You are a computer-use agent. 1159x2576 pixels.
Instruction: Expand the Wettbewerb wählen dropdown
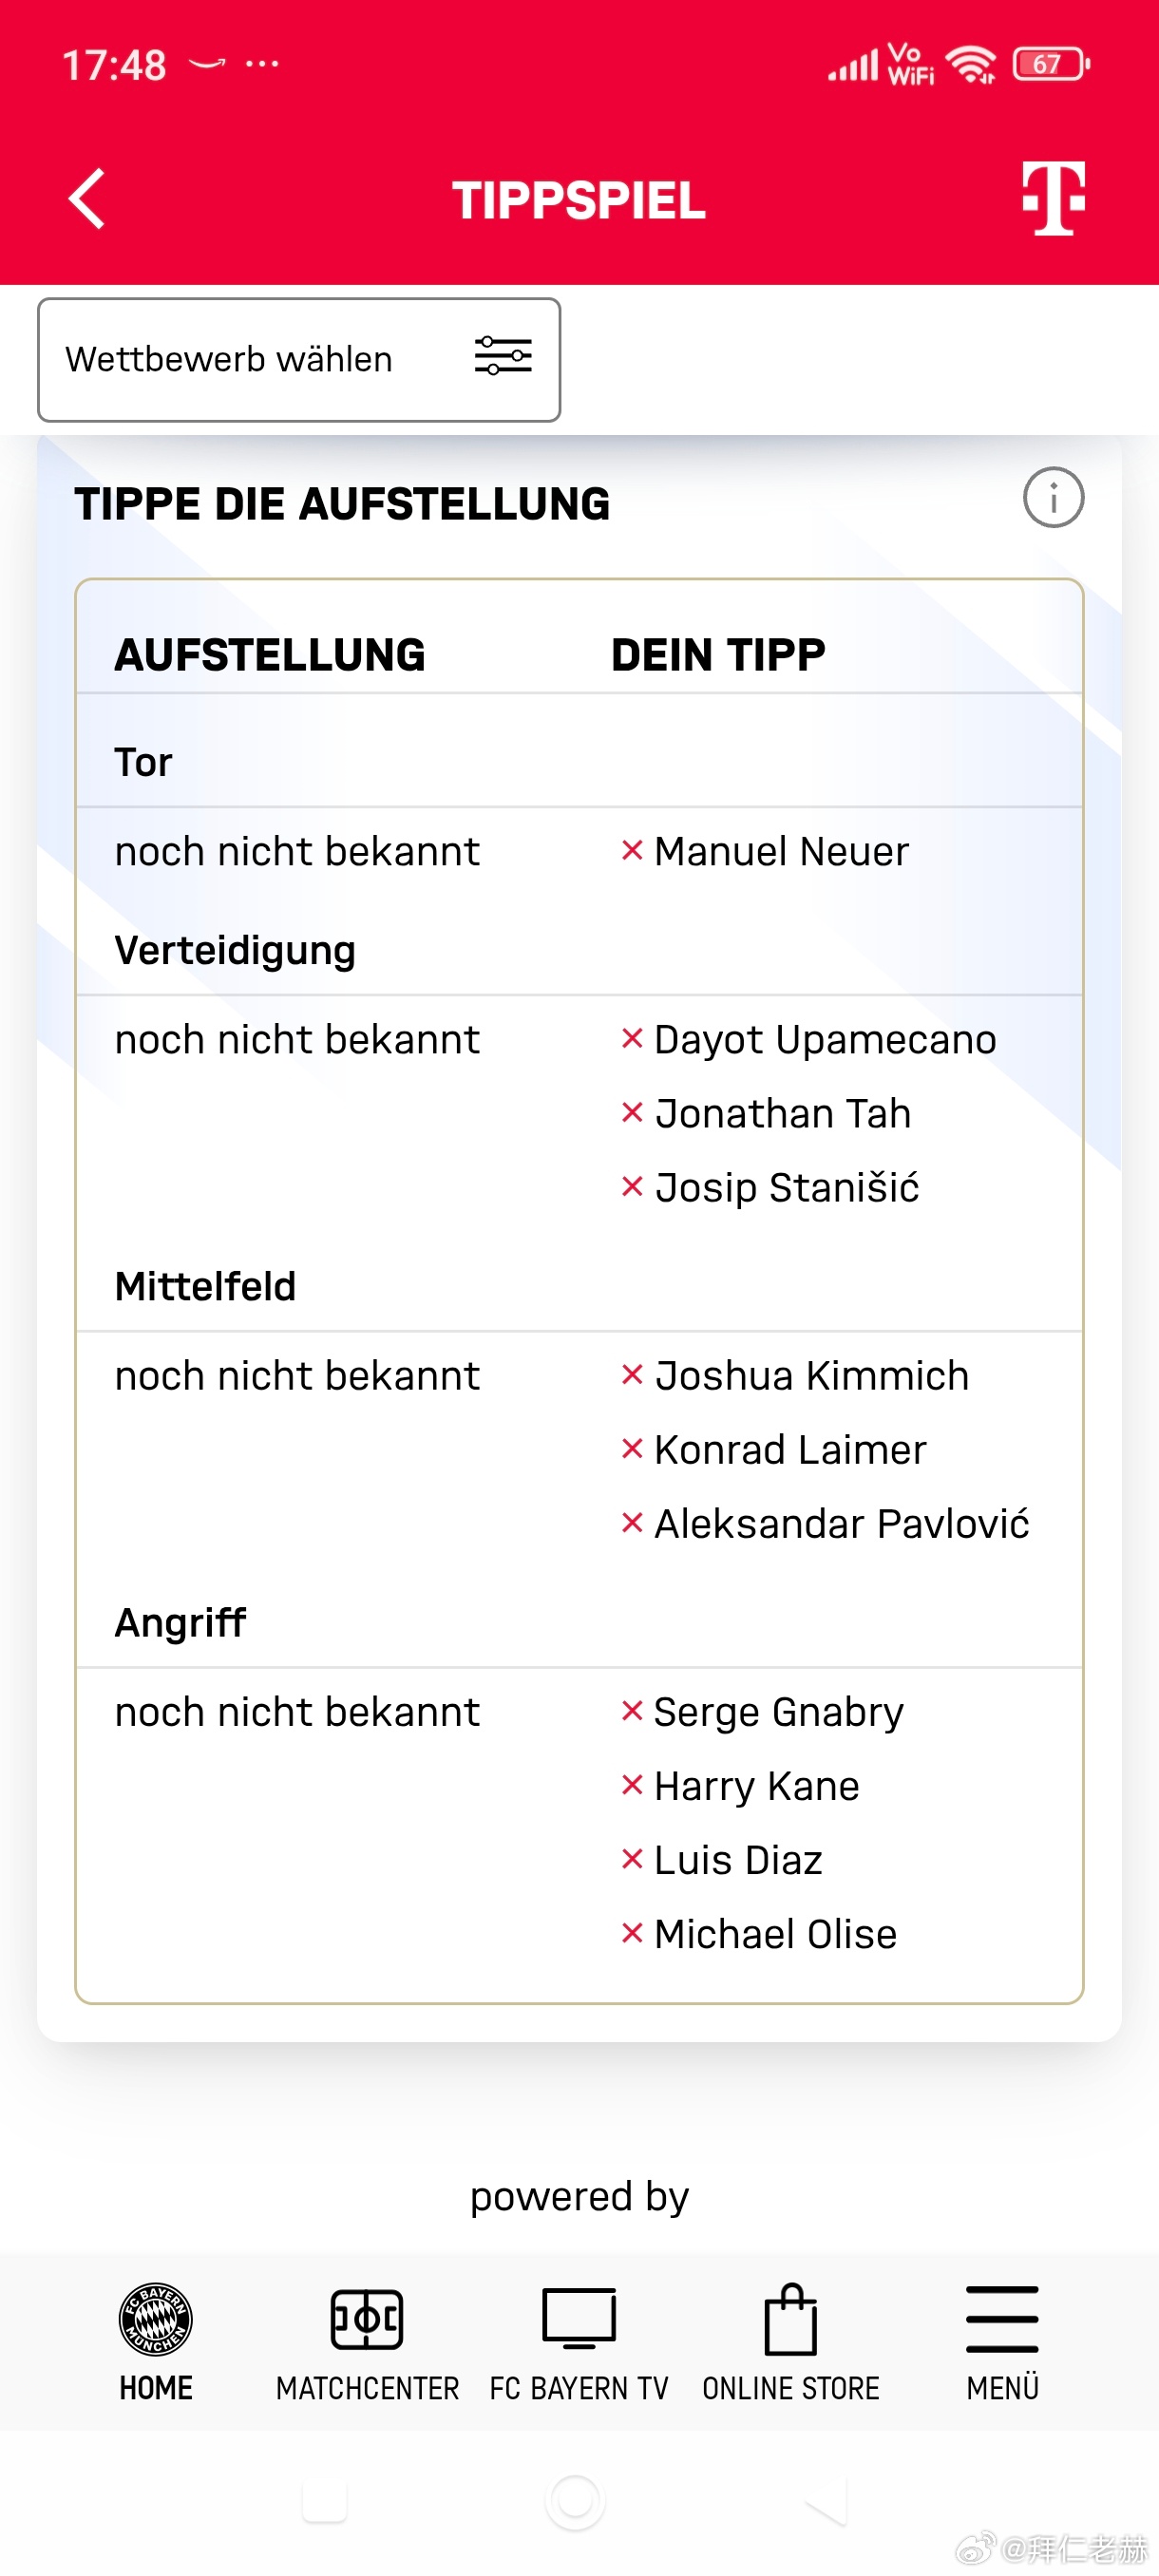pos(299,360)
